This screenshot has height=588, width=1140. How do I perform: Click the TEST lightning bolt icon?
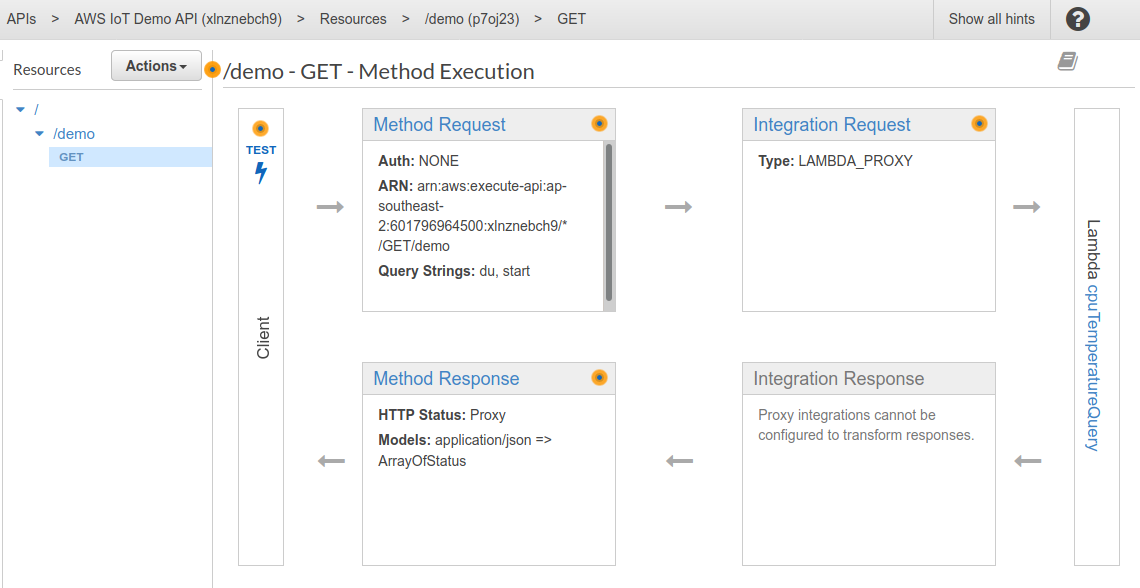coord(261,173)
